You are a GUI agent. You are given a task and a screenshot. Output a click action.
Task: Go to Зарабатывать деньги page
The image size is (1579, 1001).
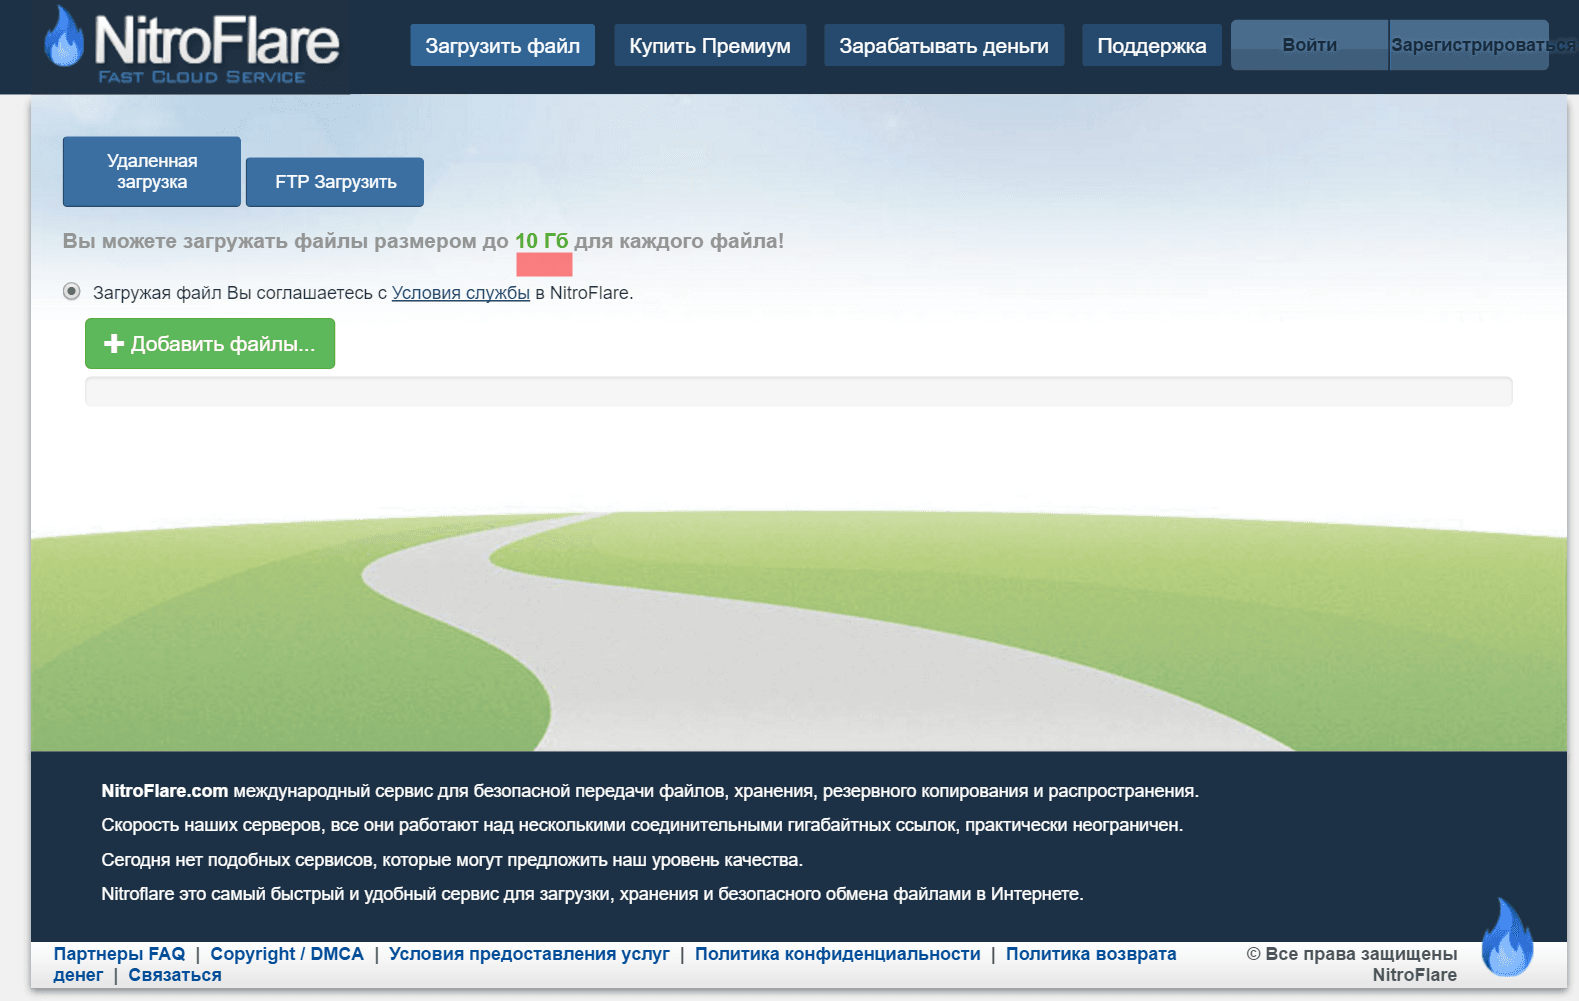click(944, 45)
